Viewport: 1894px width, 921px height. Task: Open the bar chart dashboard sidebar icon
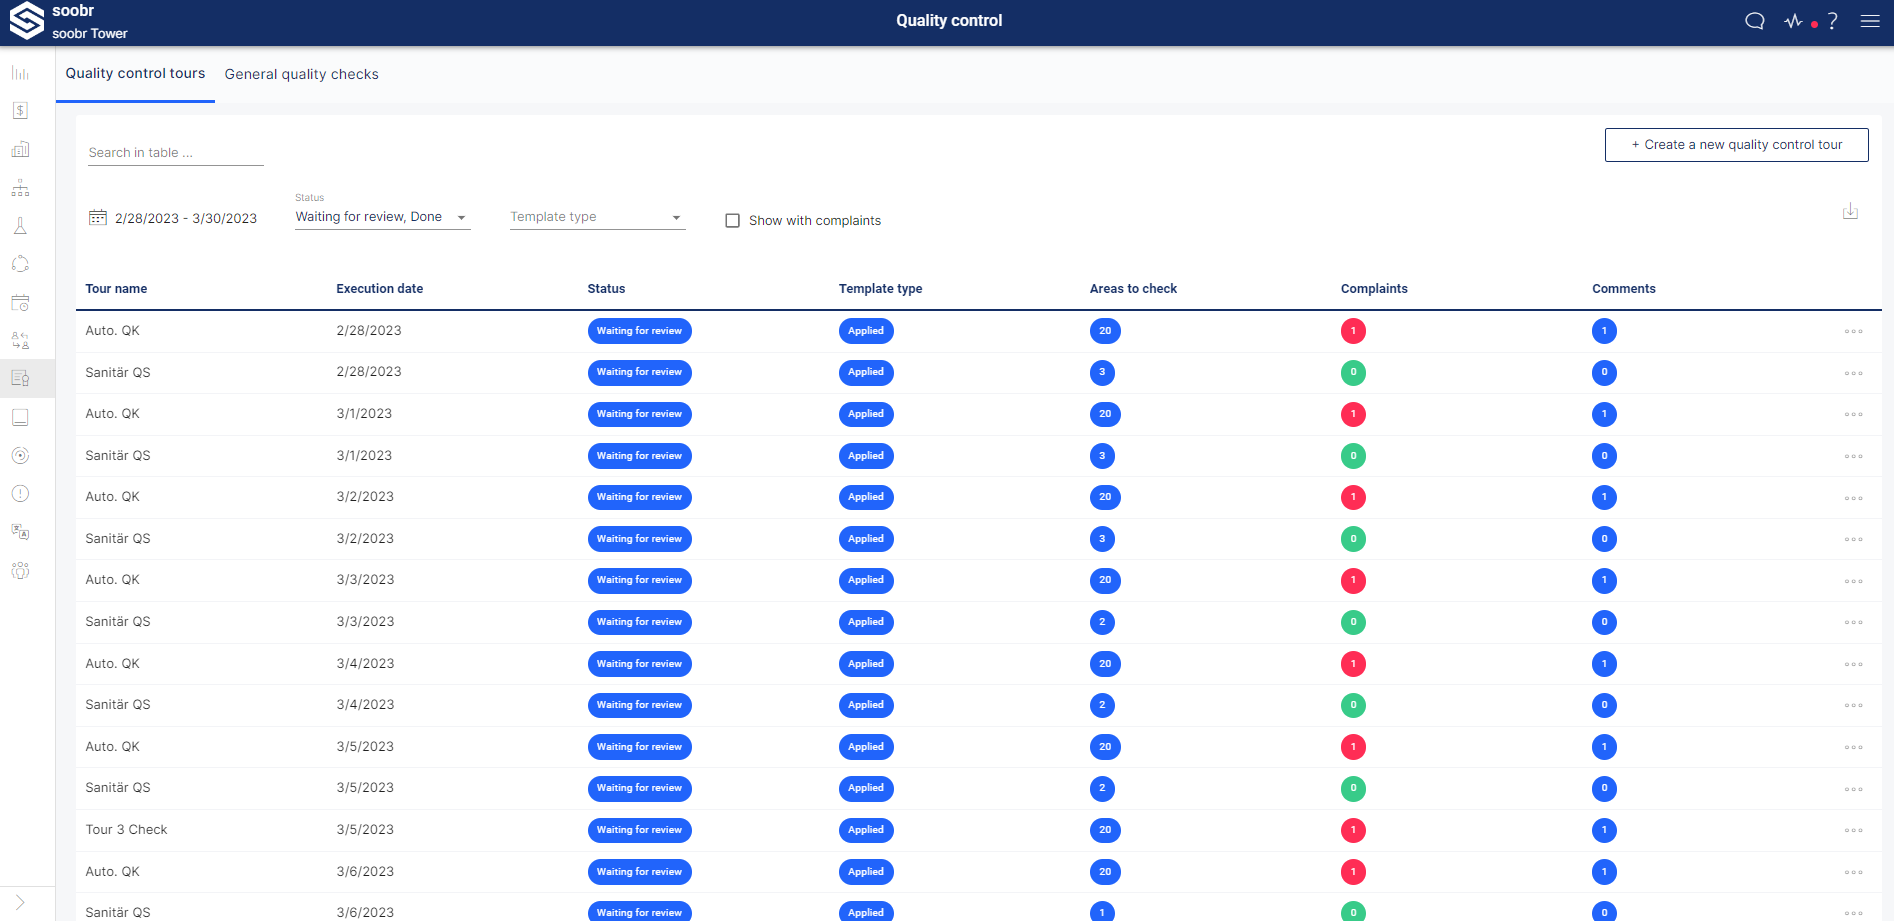tap(20, 73)
